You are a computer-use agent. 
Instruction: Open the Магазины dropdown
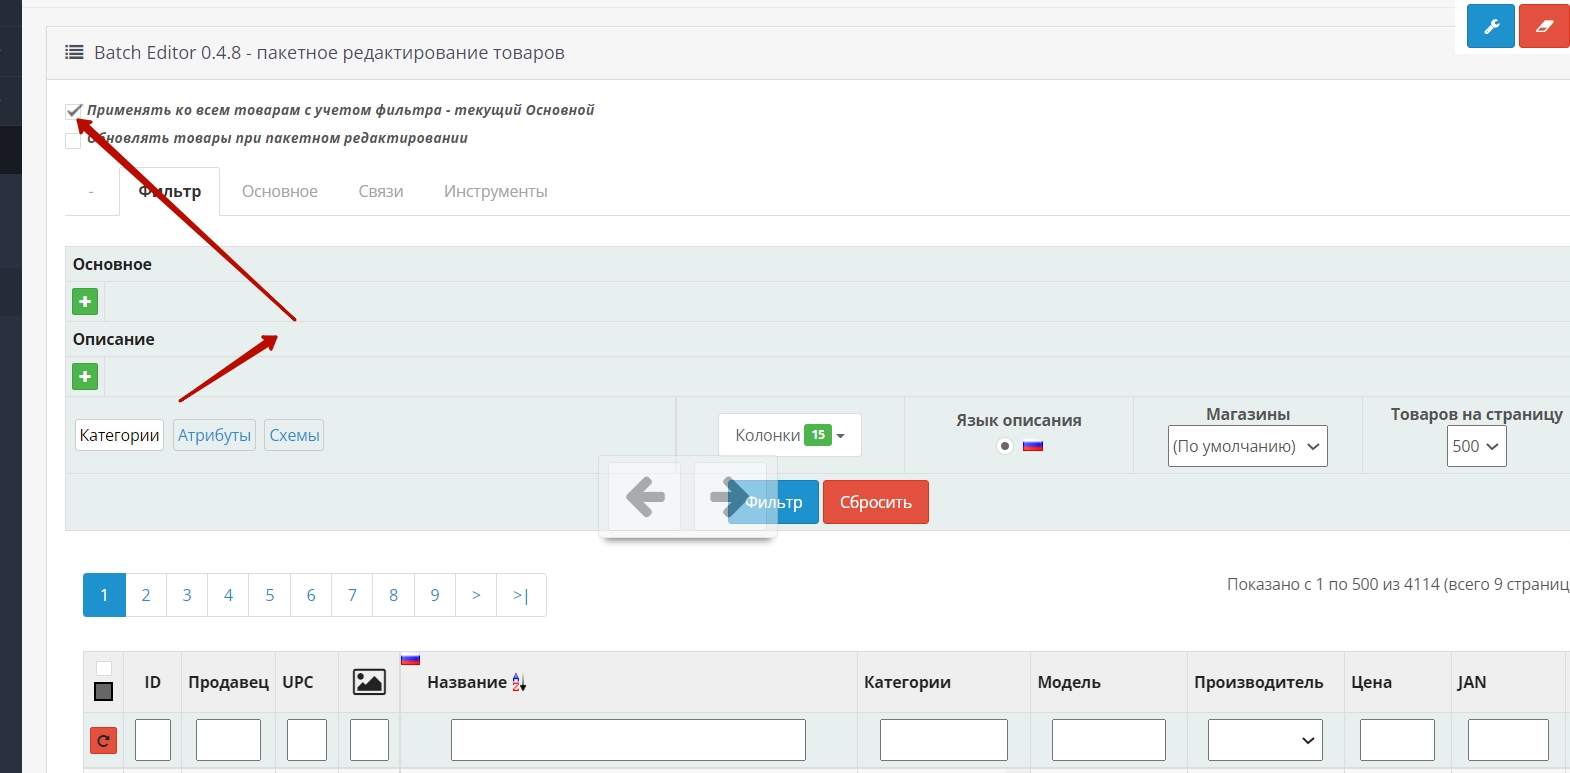pyautogui.click(x=1247, y=446)
